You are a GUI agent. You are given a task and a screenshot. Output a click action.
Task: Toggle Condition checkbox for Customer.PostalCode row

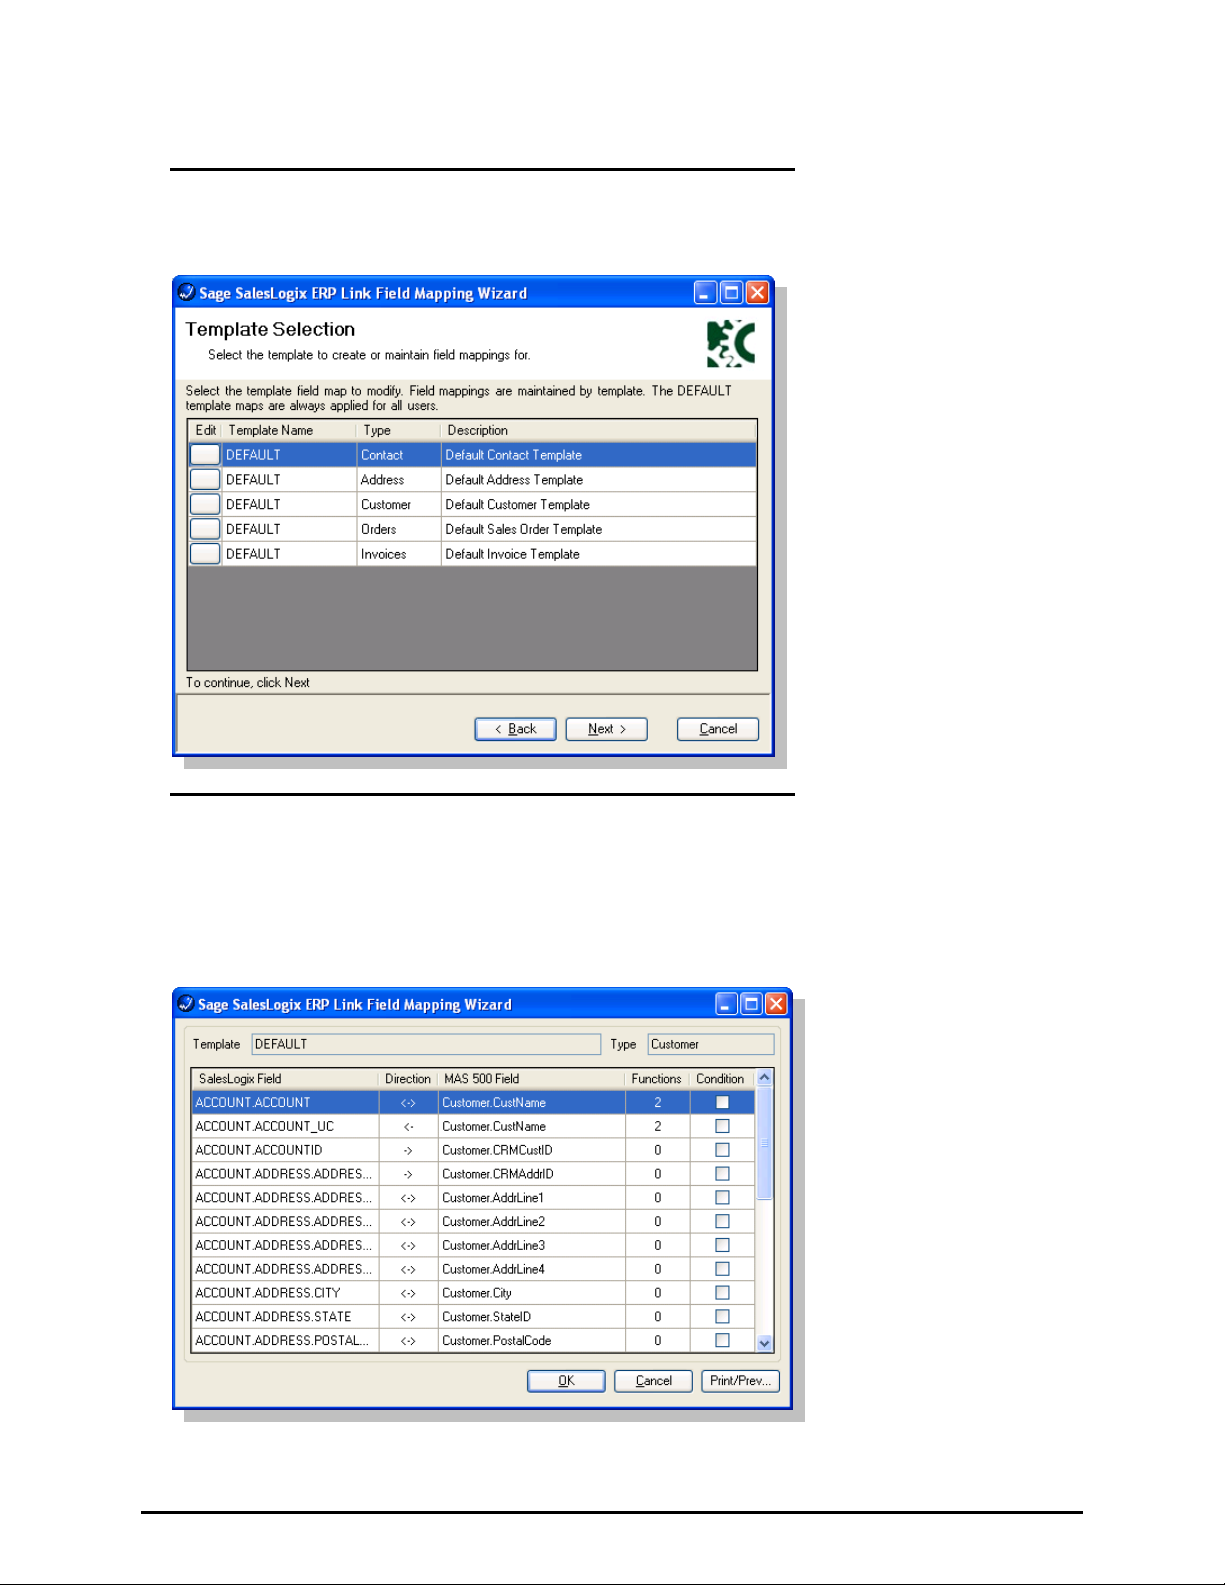[722, 1340]
